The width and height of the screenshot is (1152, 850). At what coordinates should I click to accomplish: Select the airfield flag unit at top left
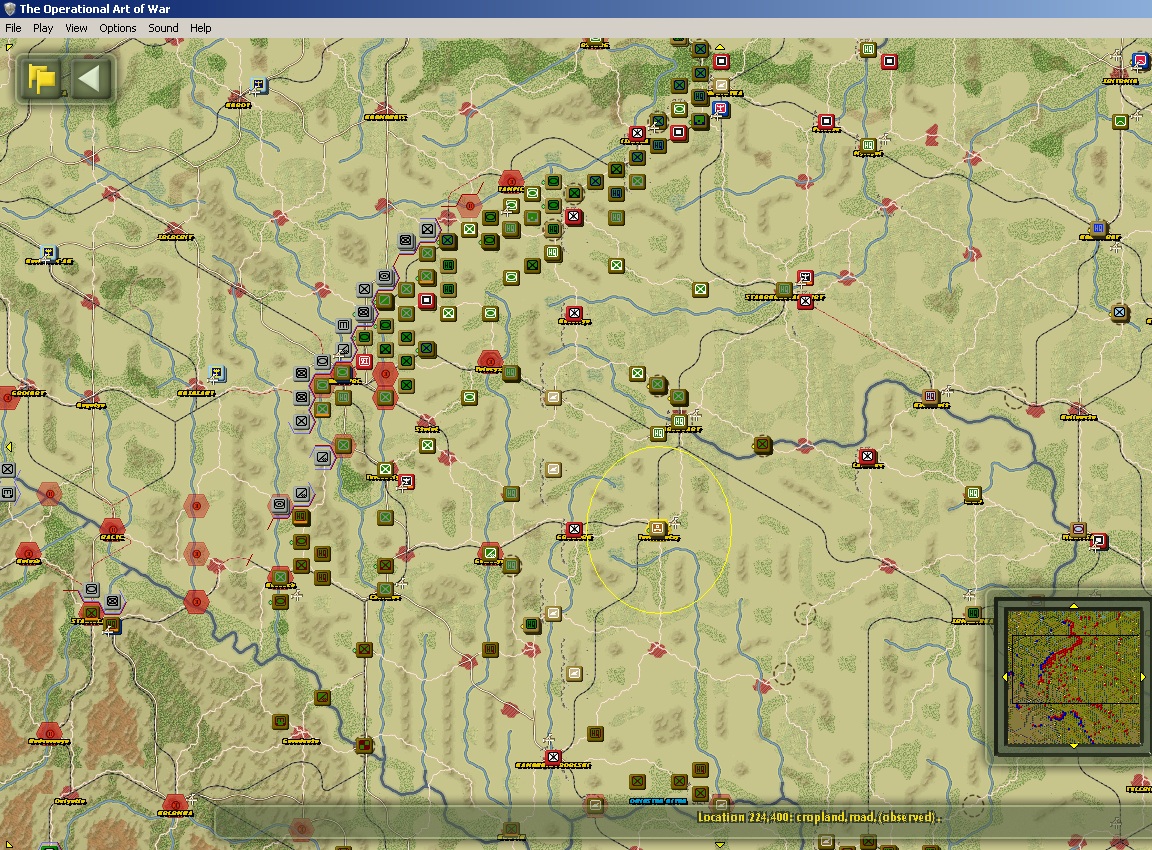(x=258, y=85)
